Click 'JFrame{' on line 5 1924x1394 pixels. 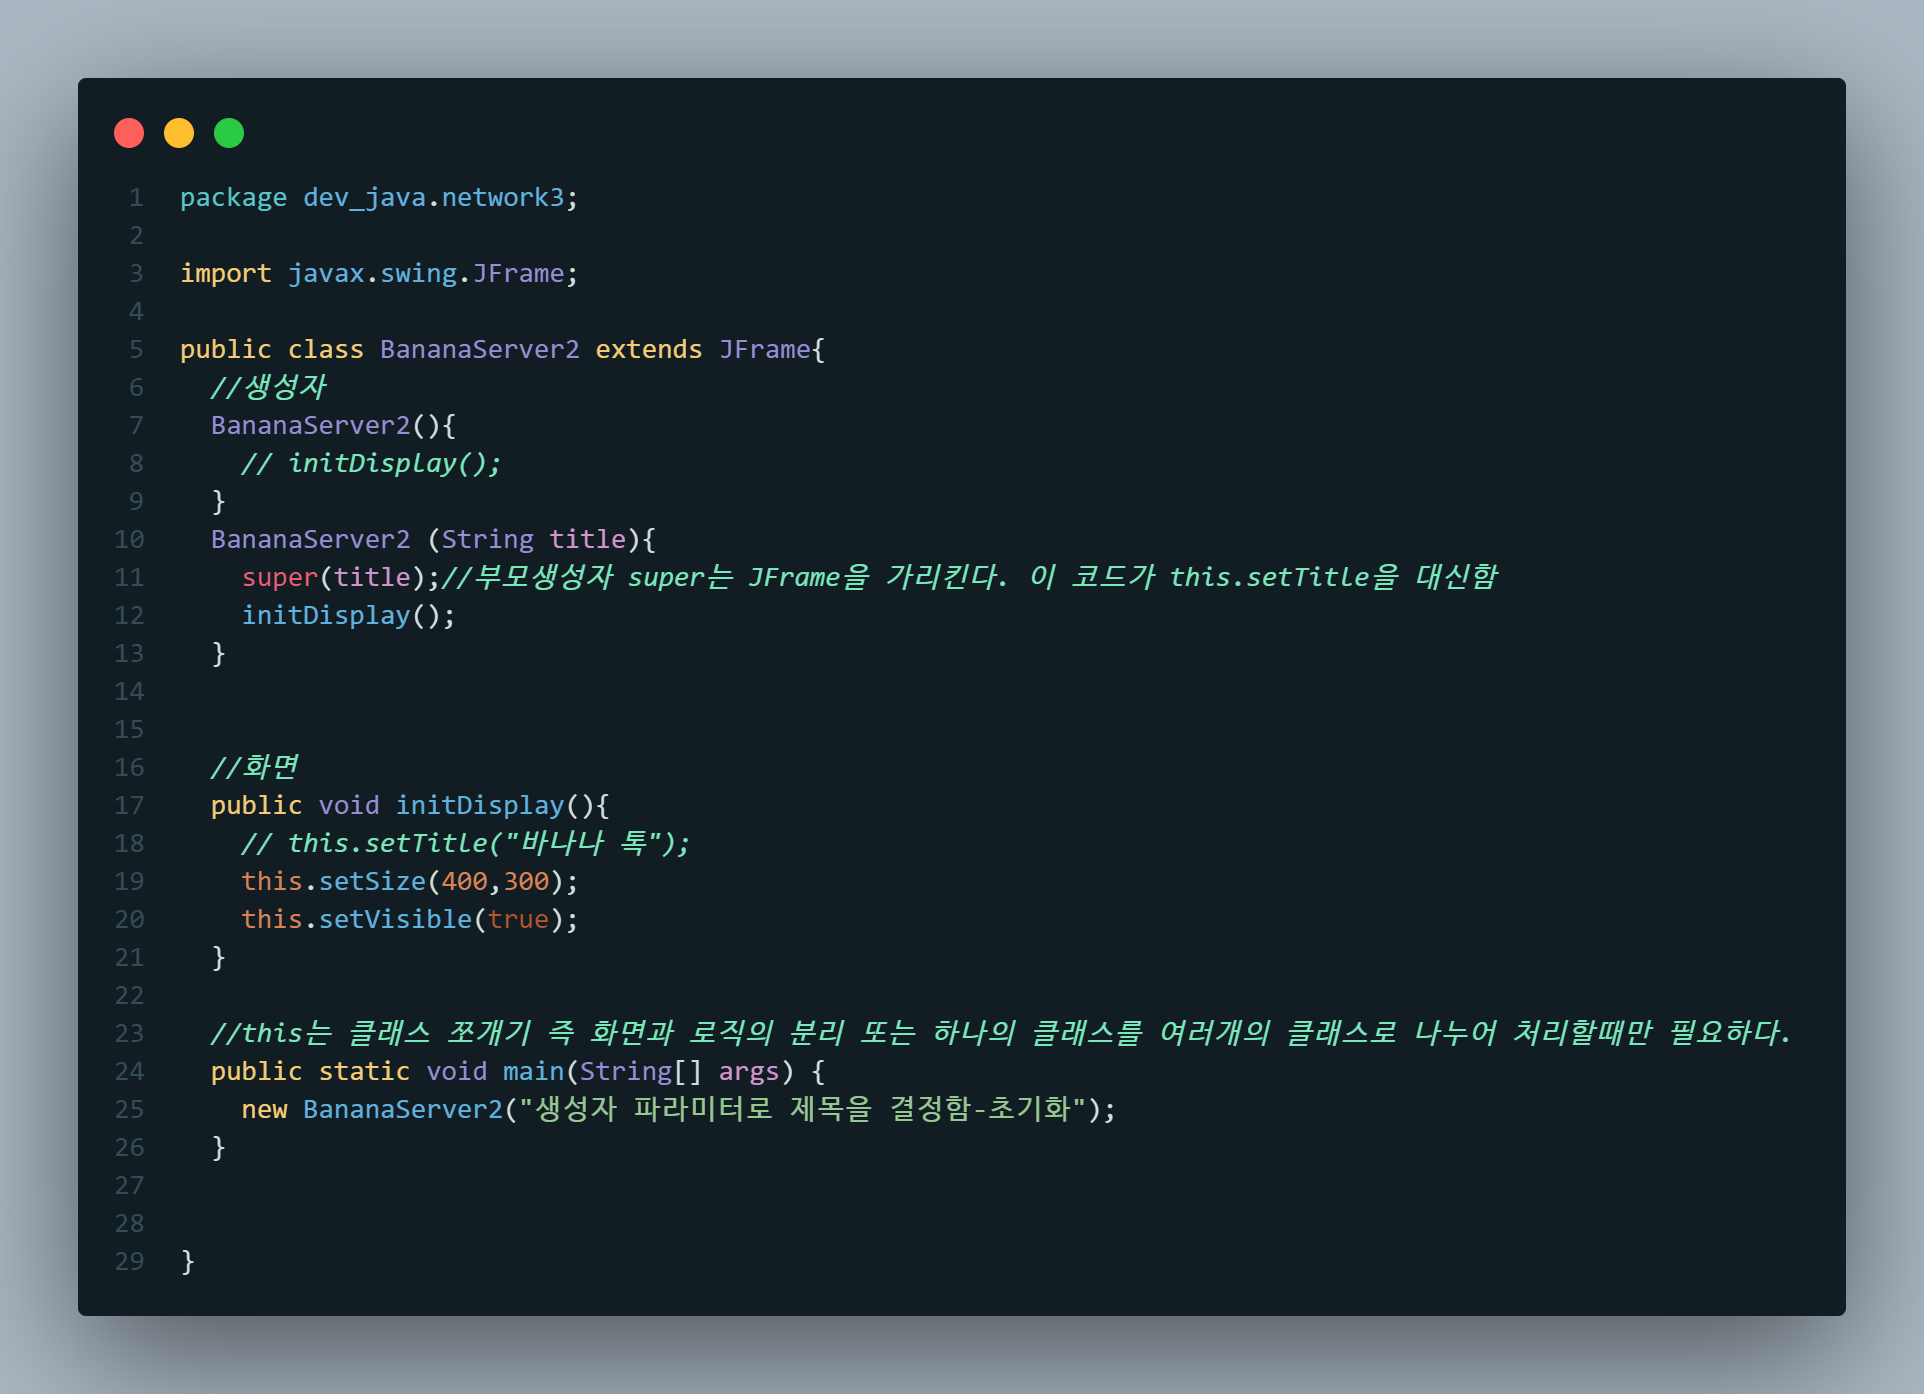tap(772, 350)
